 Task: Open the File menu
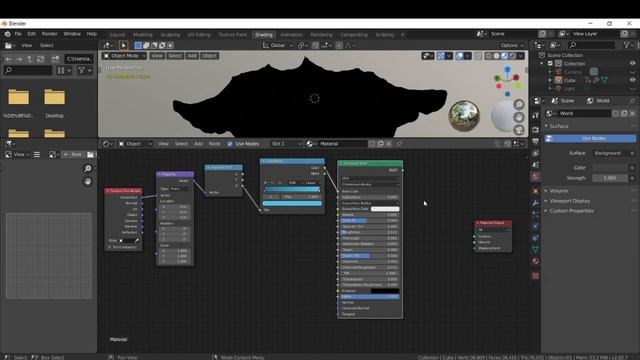tap(18, 34)
